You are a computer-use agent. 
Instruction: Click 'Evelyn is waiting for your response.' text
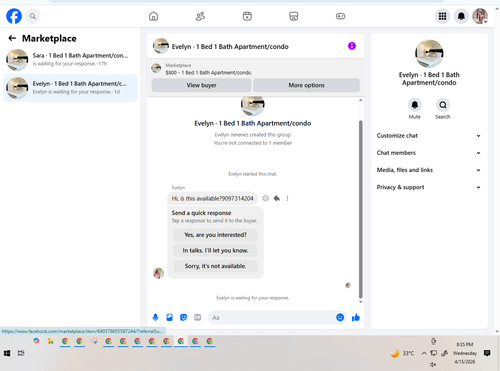(x=253, y=298)
